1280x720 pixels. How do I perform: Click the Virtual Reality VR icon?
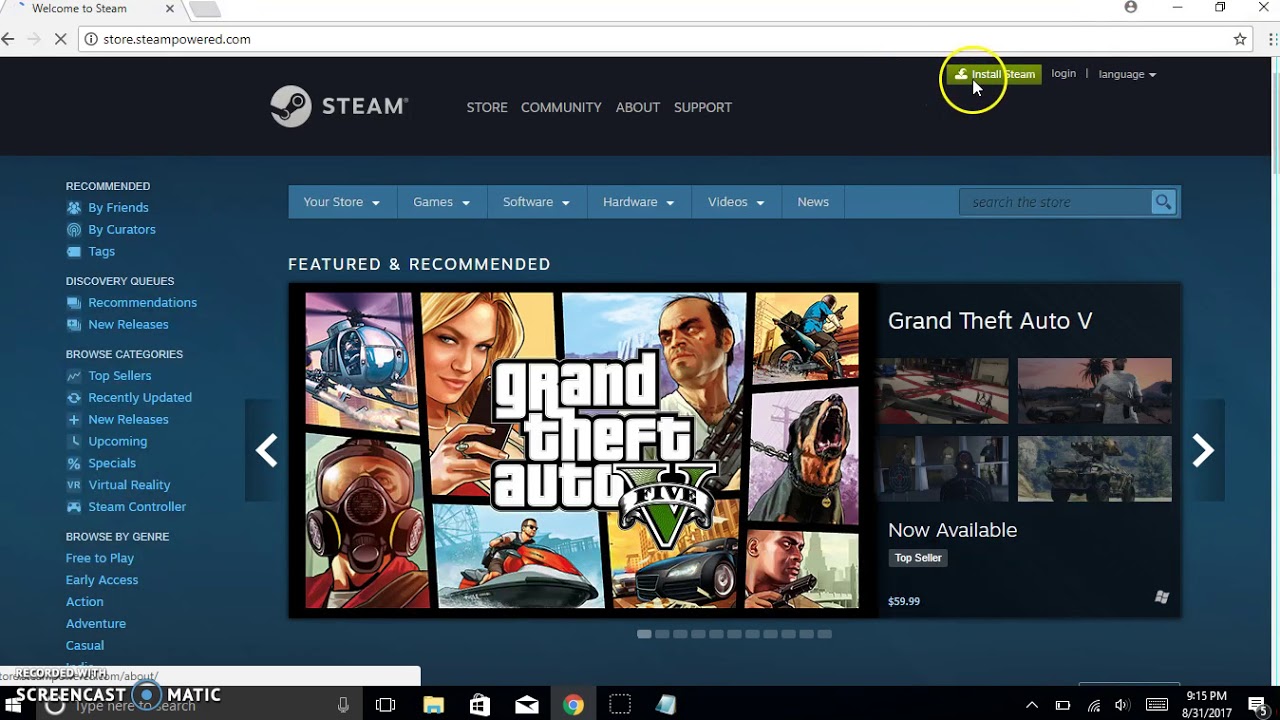pos(74,486)
